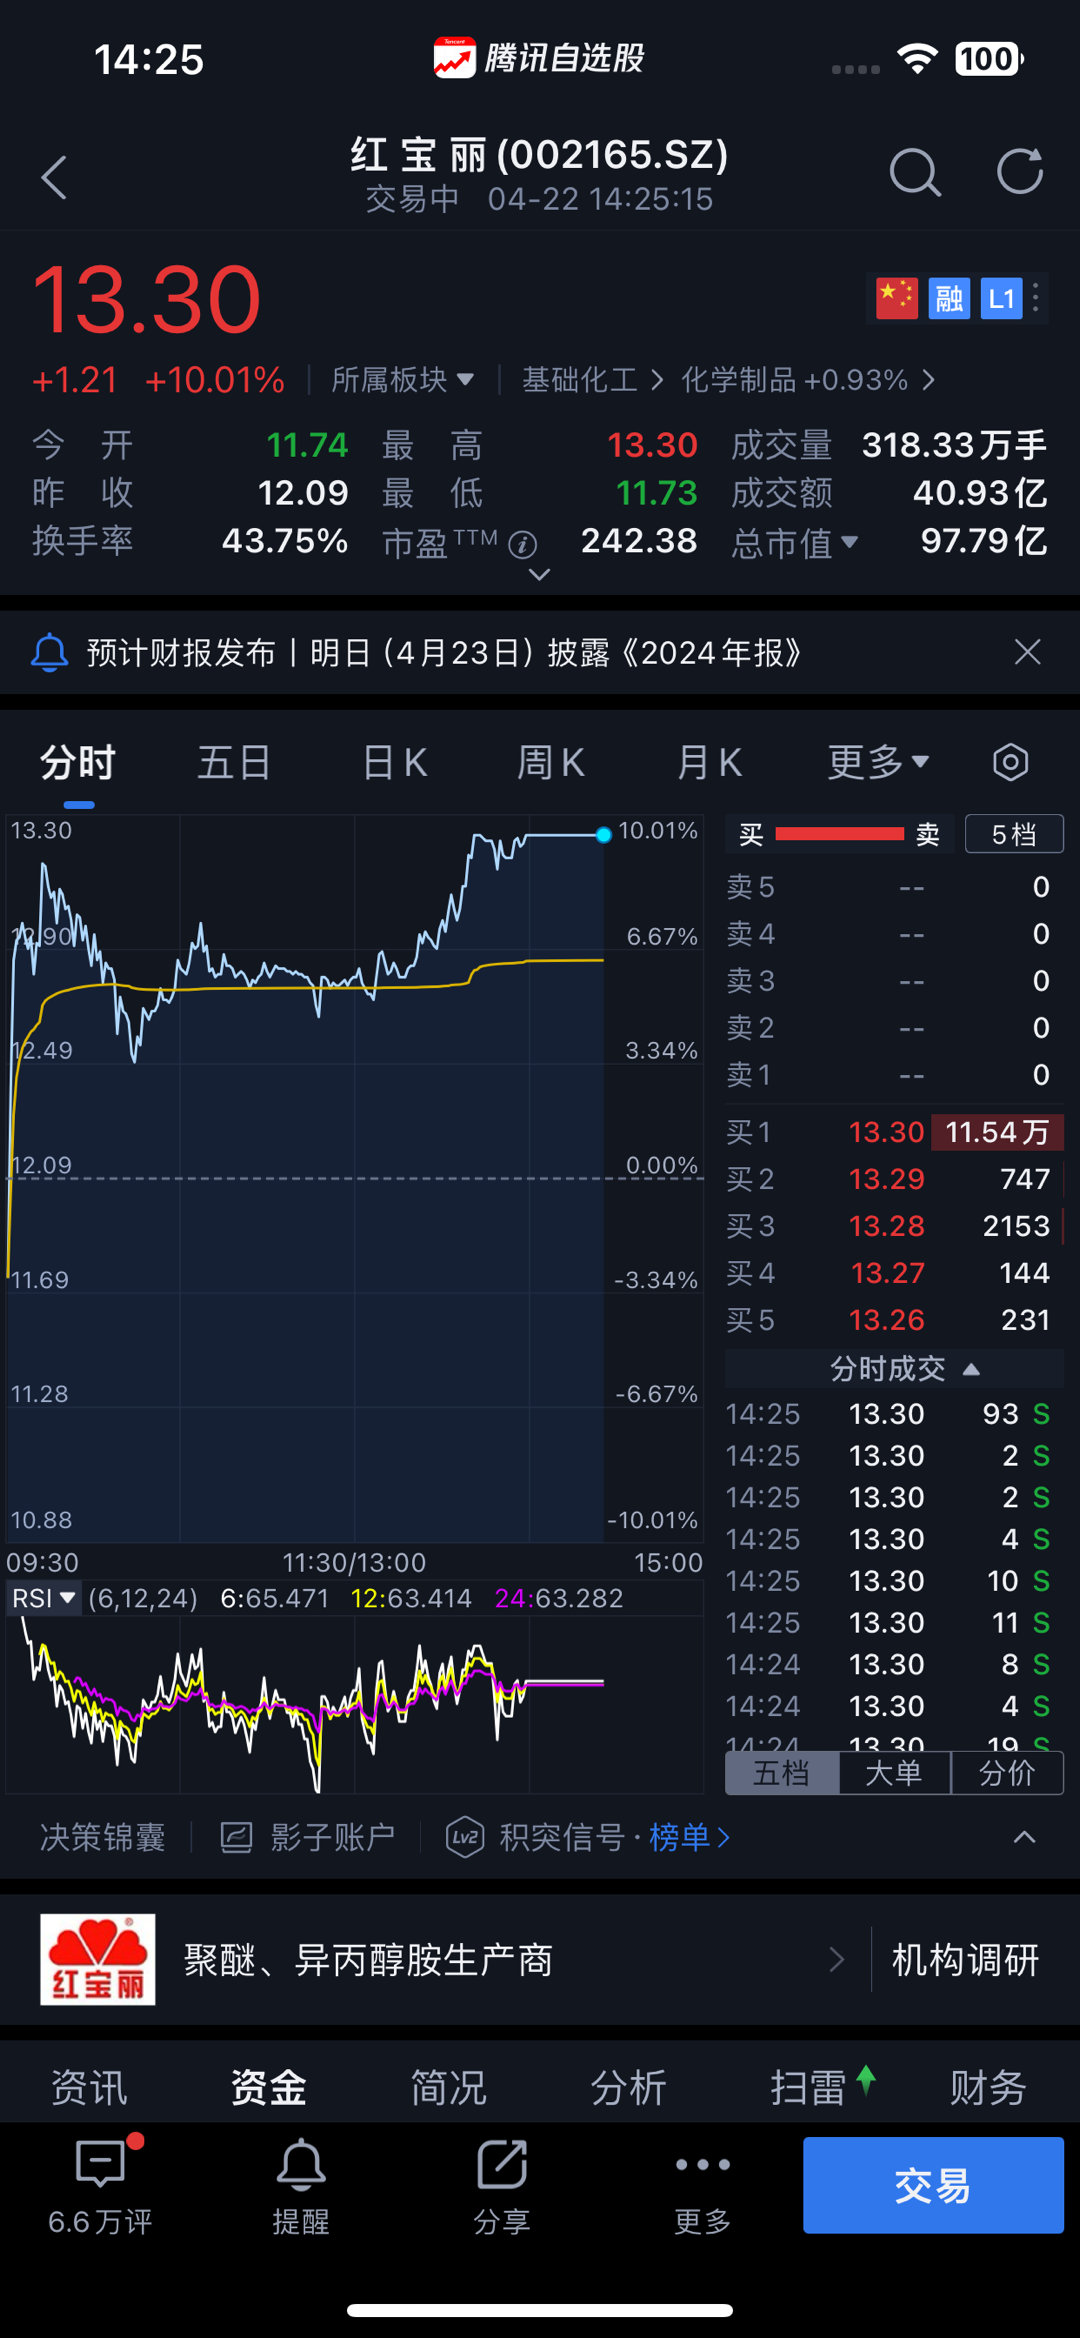Tap the China flag market badge
1080x2338 pixels.
(x=897, y=298)
